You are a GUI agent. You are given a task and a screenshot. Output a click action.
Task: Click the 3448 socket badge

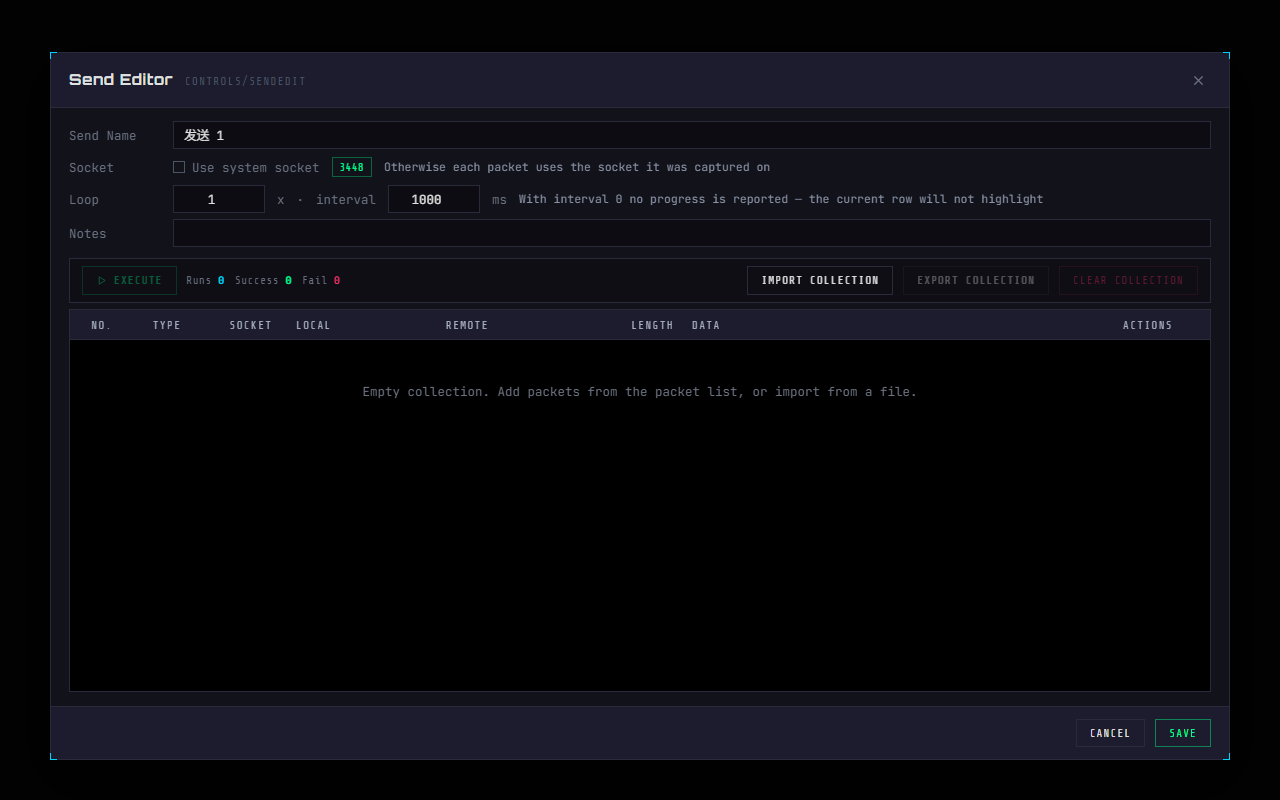[x=352, y=167]
